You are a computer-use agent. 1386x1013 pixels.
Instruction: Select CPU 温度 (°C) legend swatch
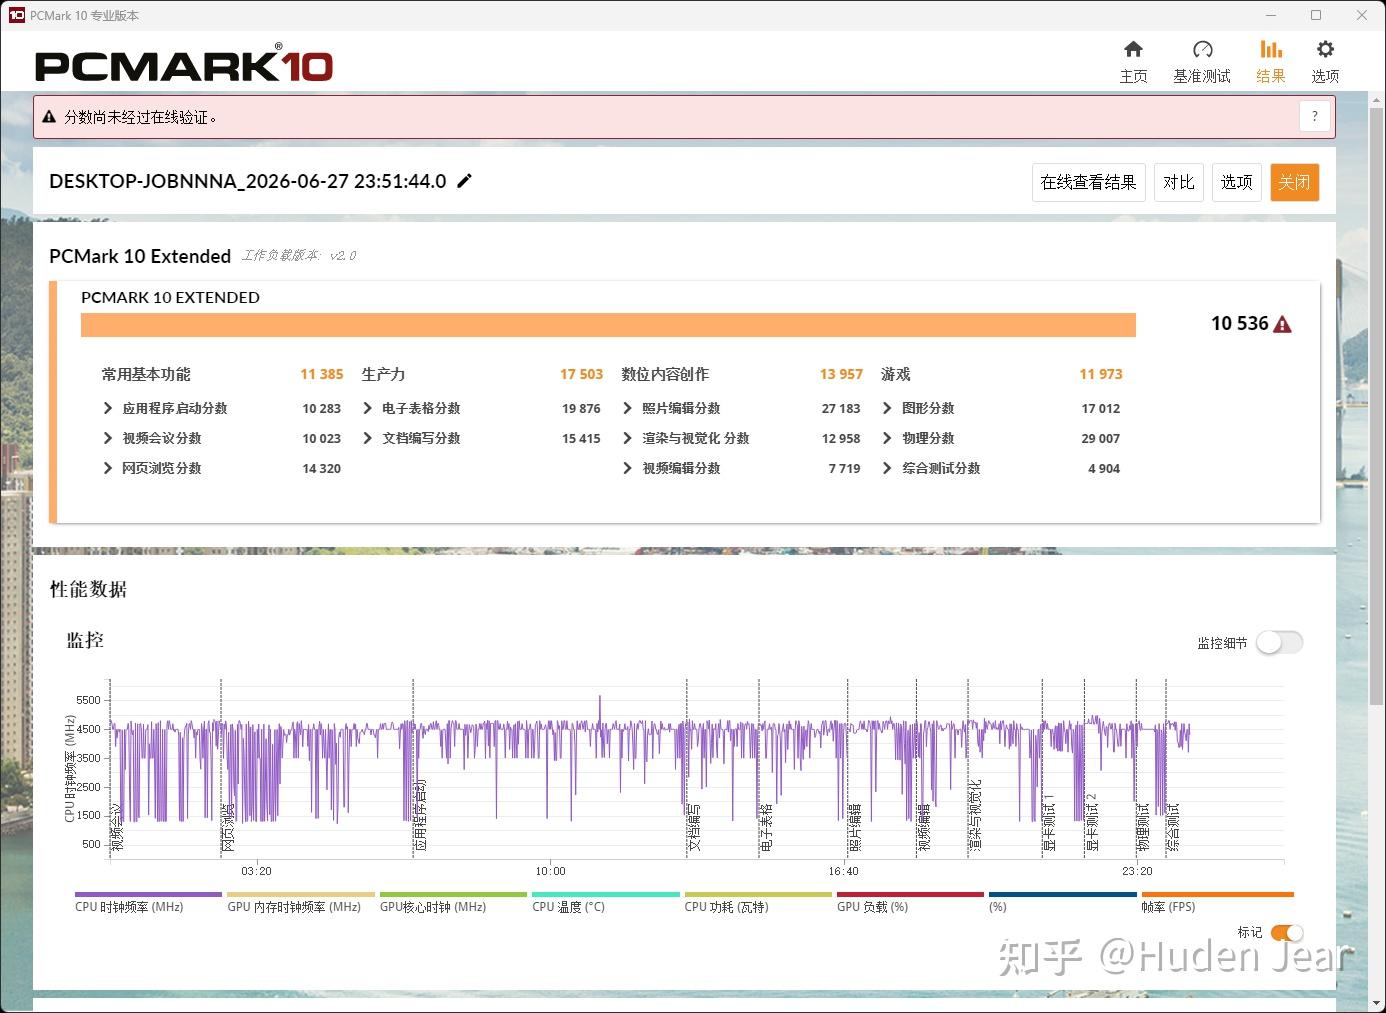606,895
